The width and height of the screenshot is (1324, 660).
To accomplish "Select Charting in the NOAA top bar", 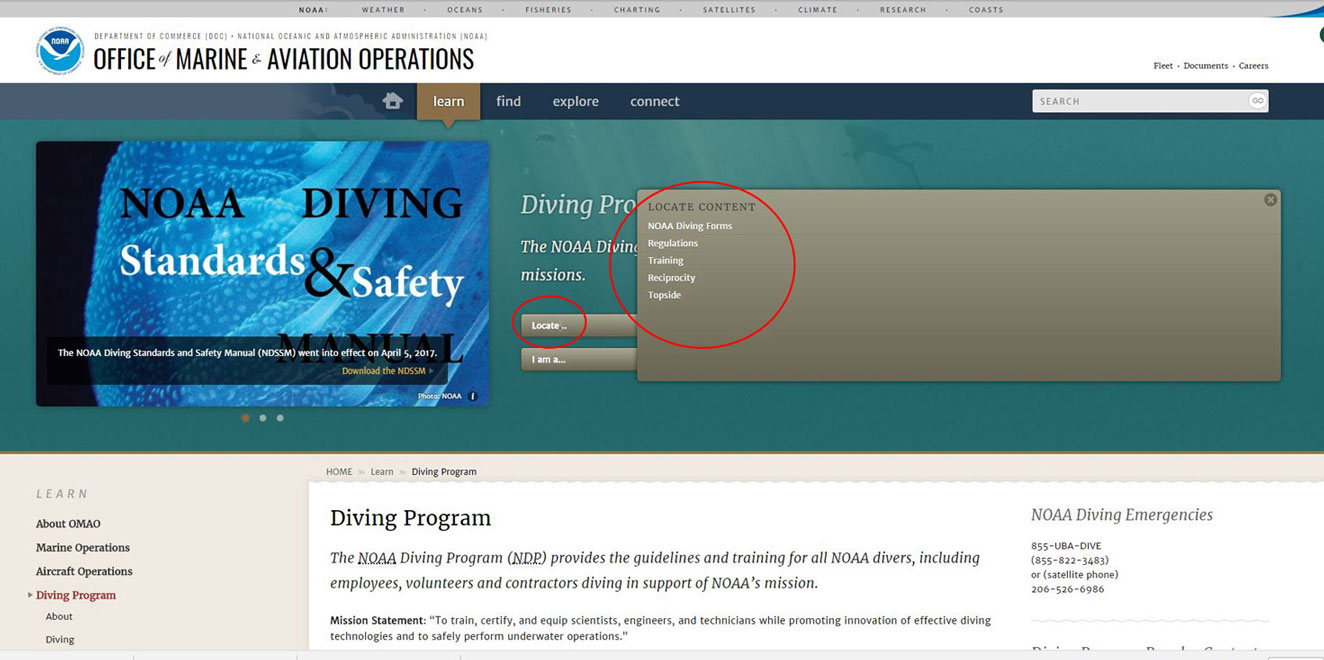I will point(637,10).
